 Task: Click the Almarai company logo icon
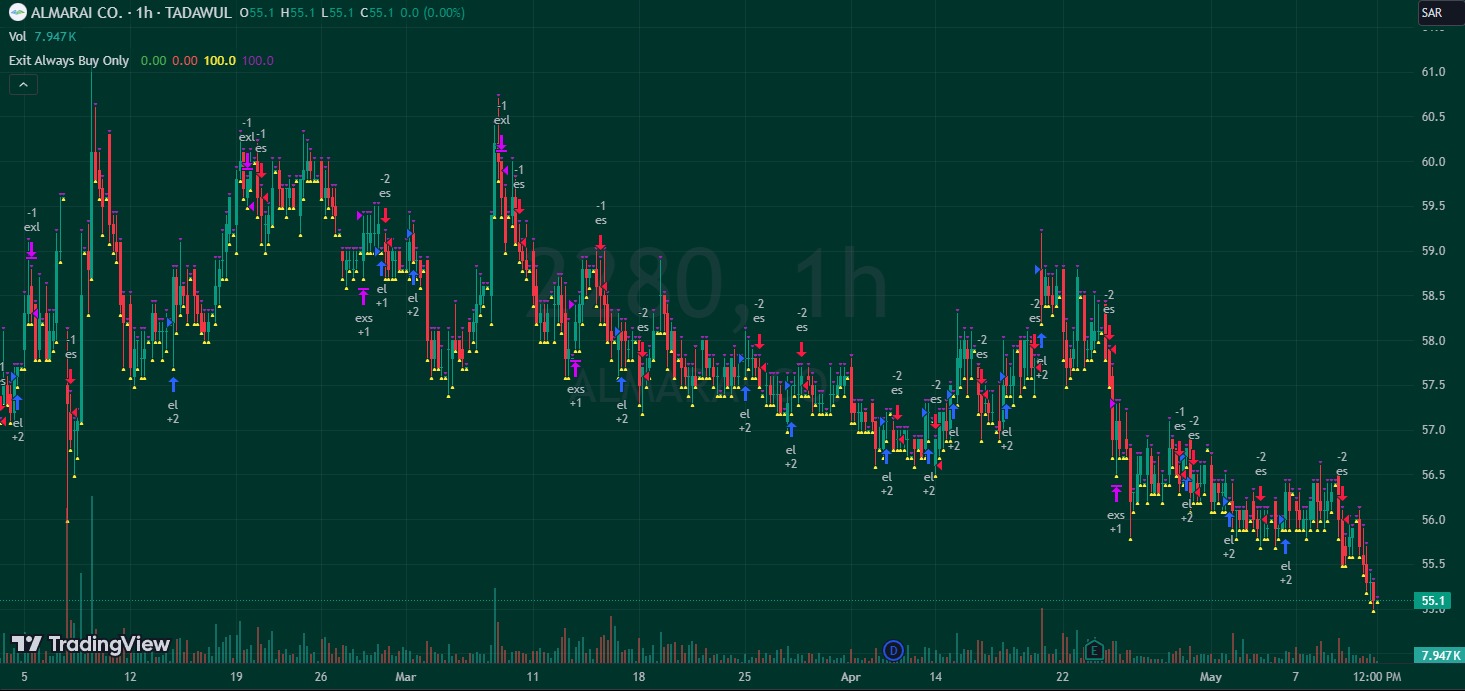click(16, 12)
